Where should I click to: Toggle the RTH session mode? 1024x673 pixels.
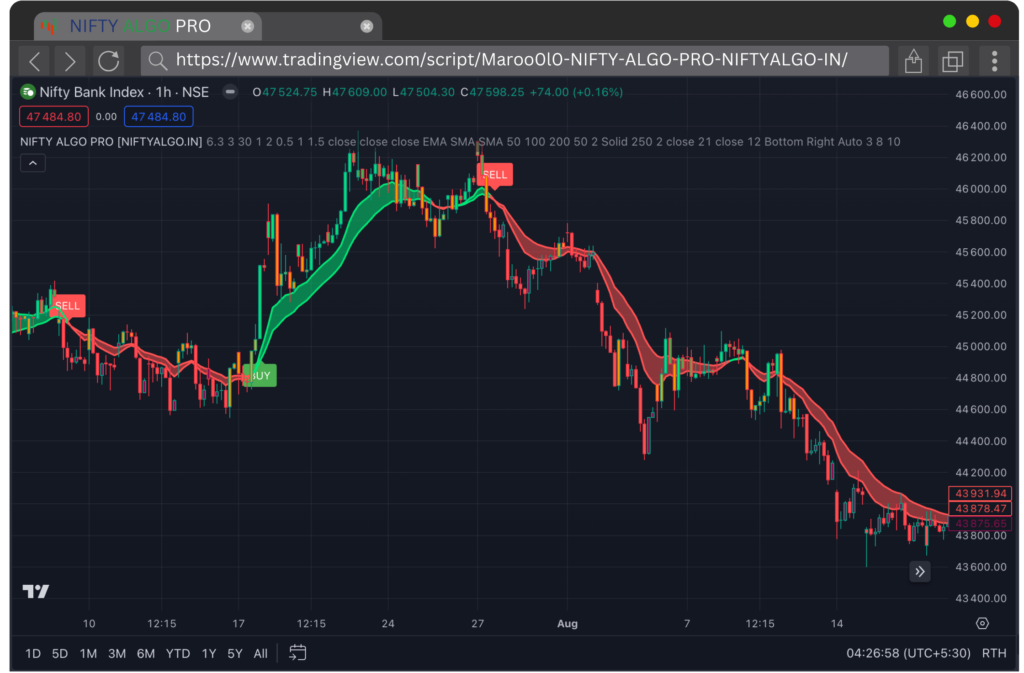point(994,652)
